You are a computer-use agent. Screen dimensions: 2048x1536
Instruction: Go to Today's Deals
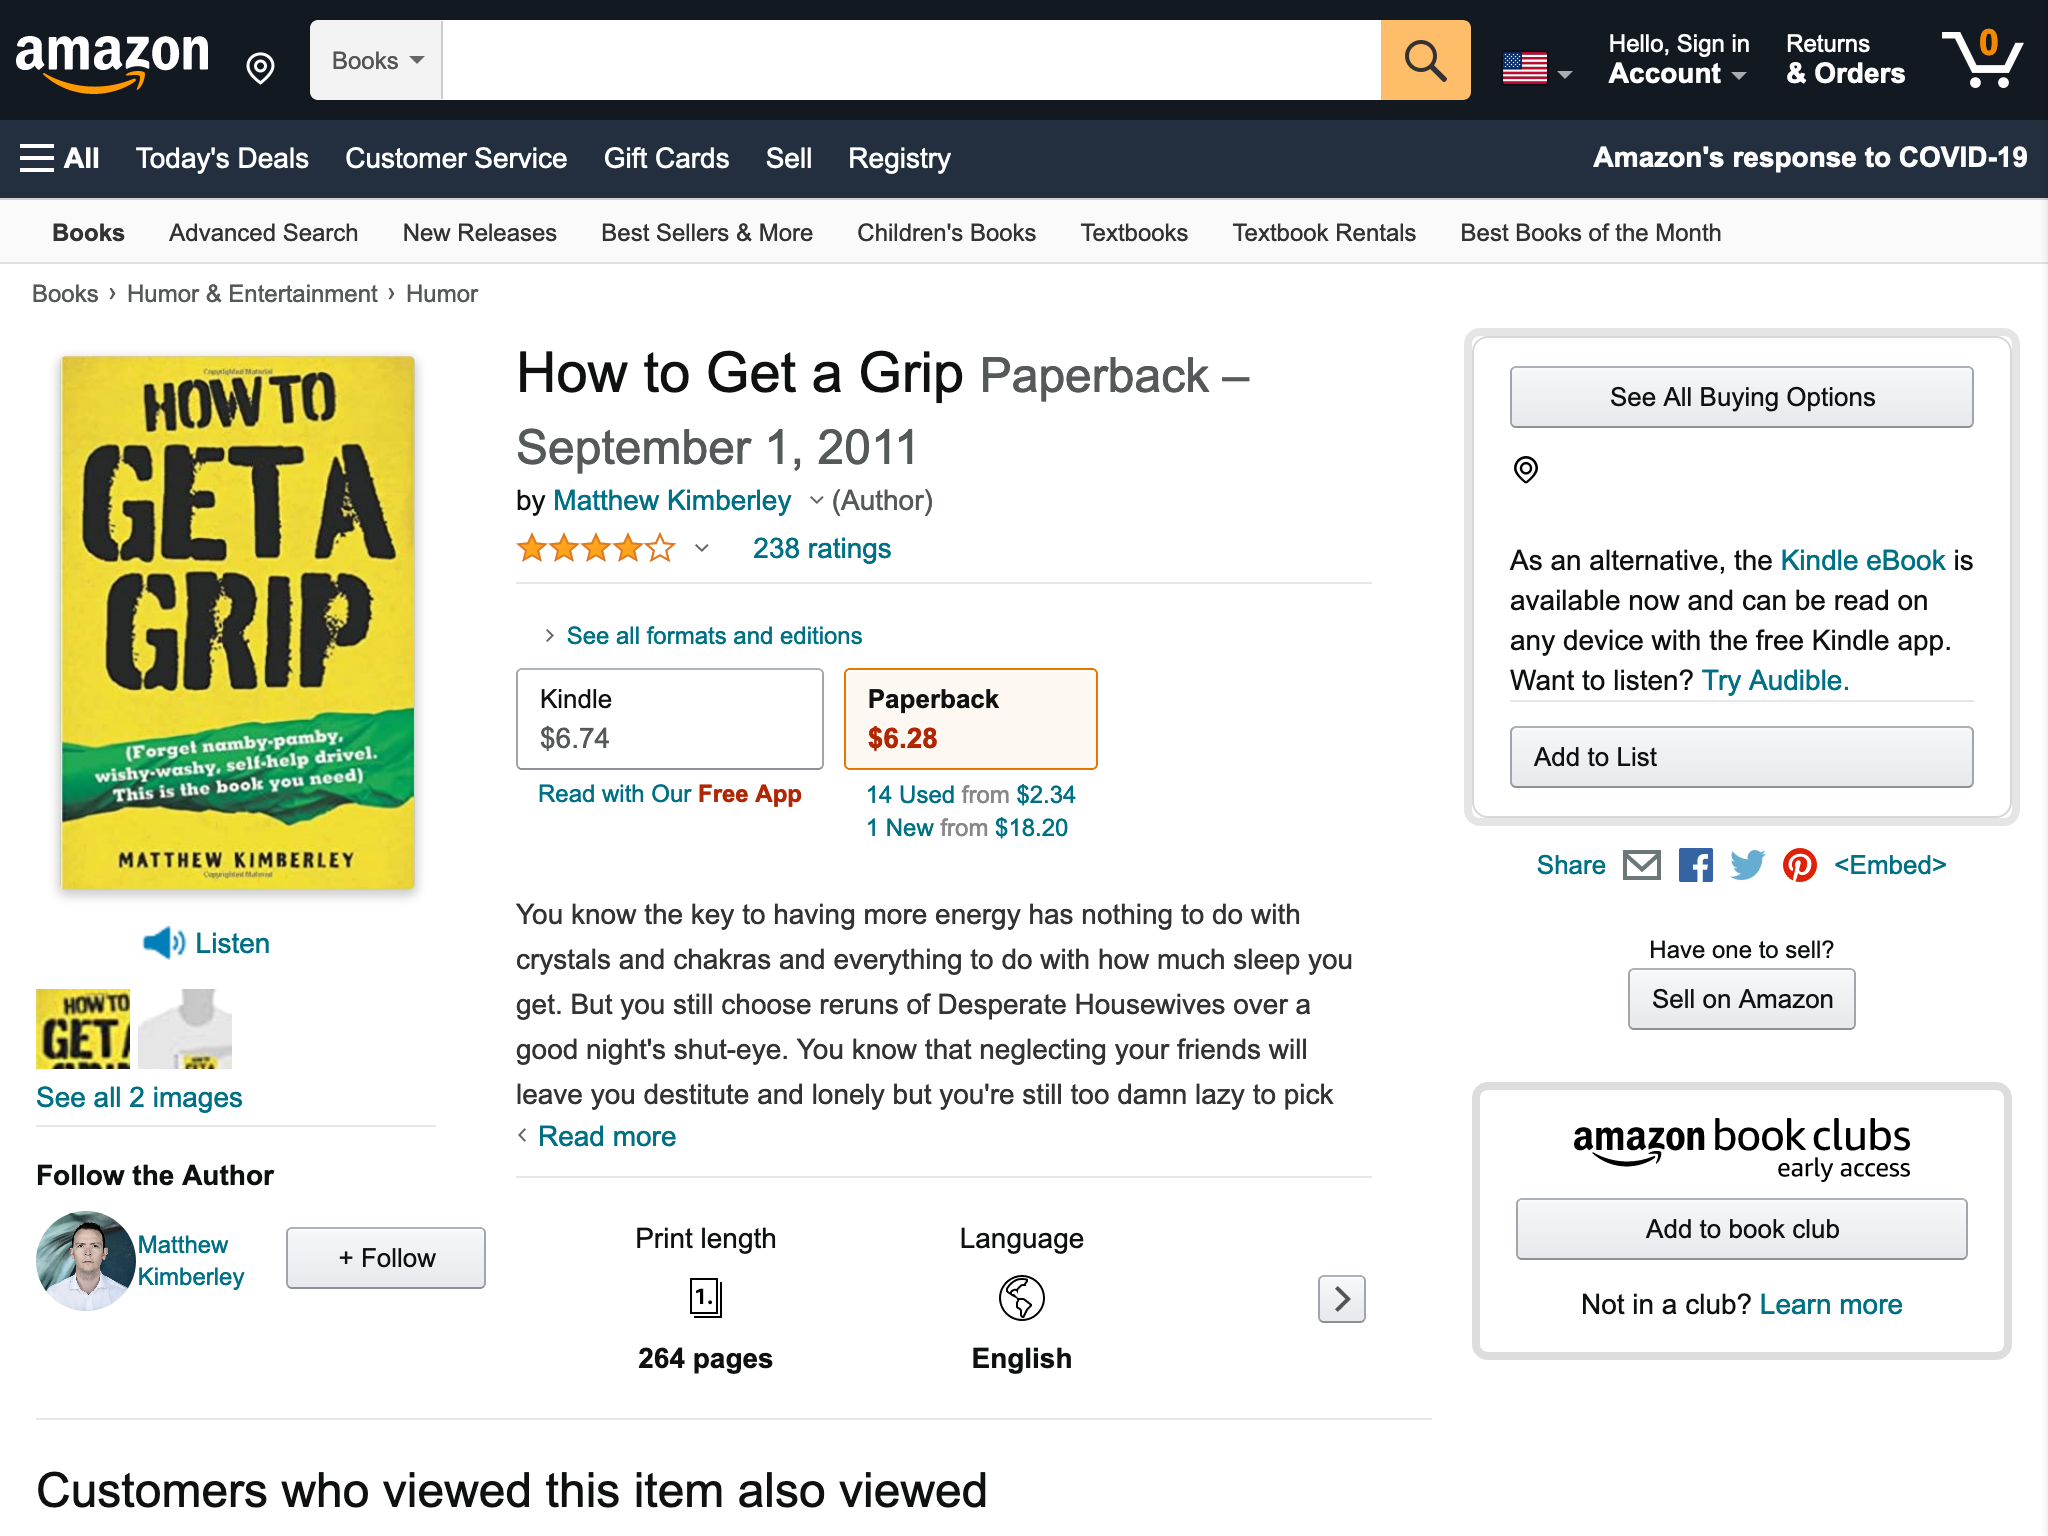(222, 158)
